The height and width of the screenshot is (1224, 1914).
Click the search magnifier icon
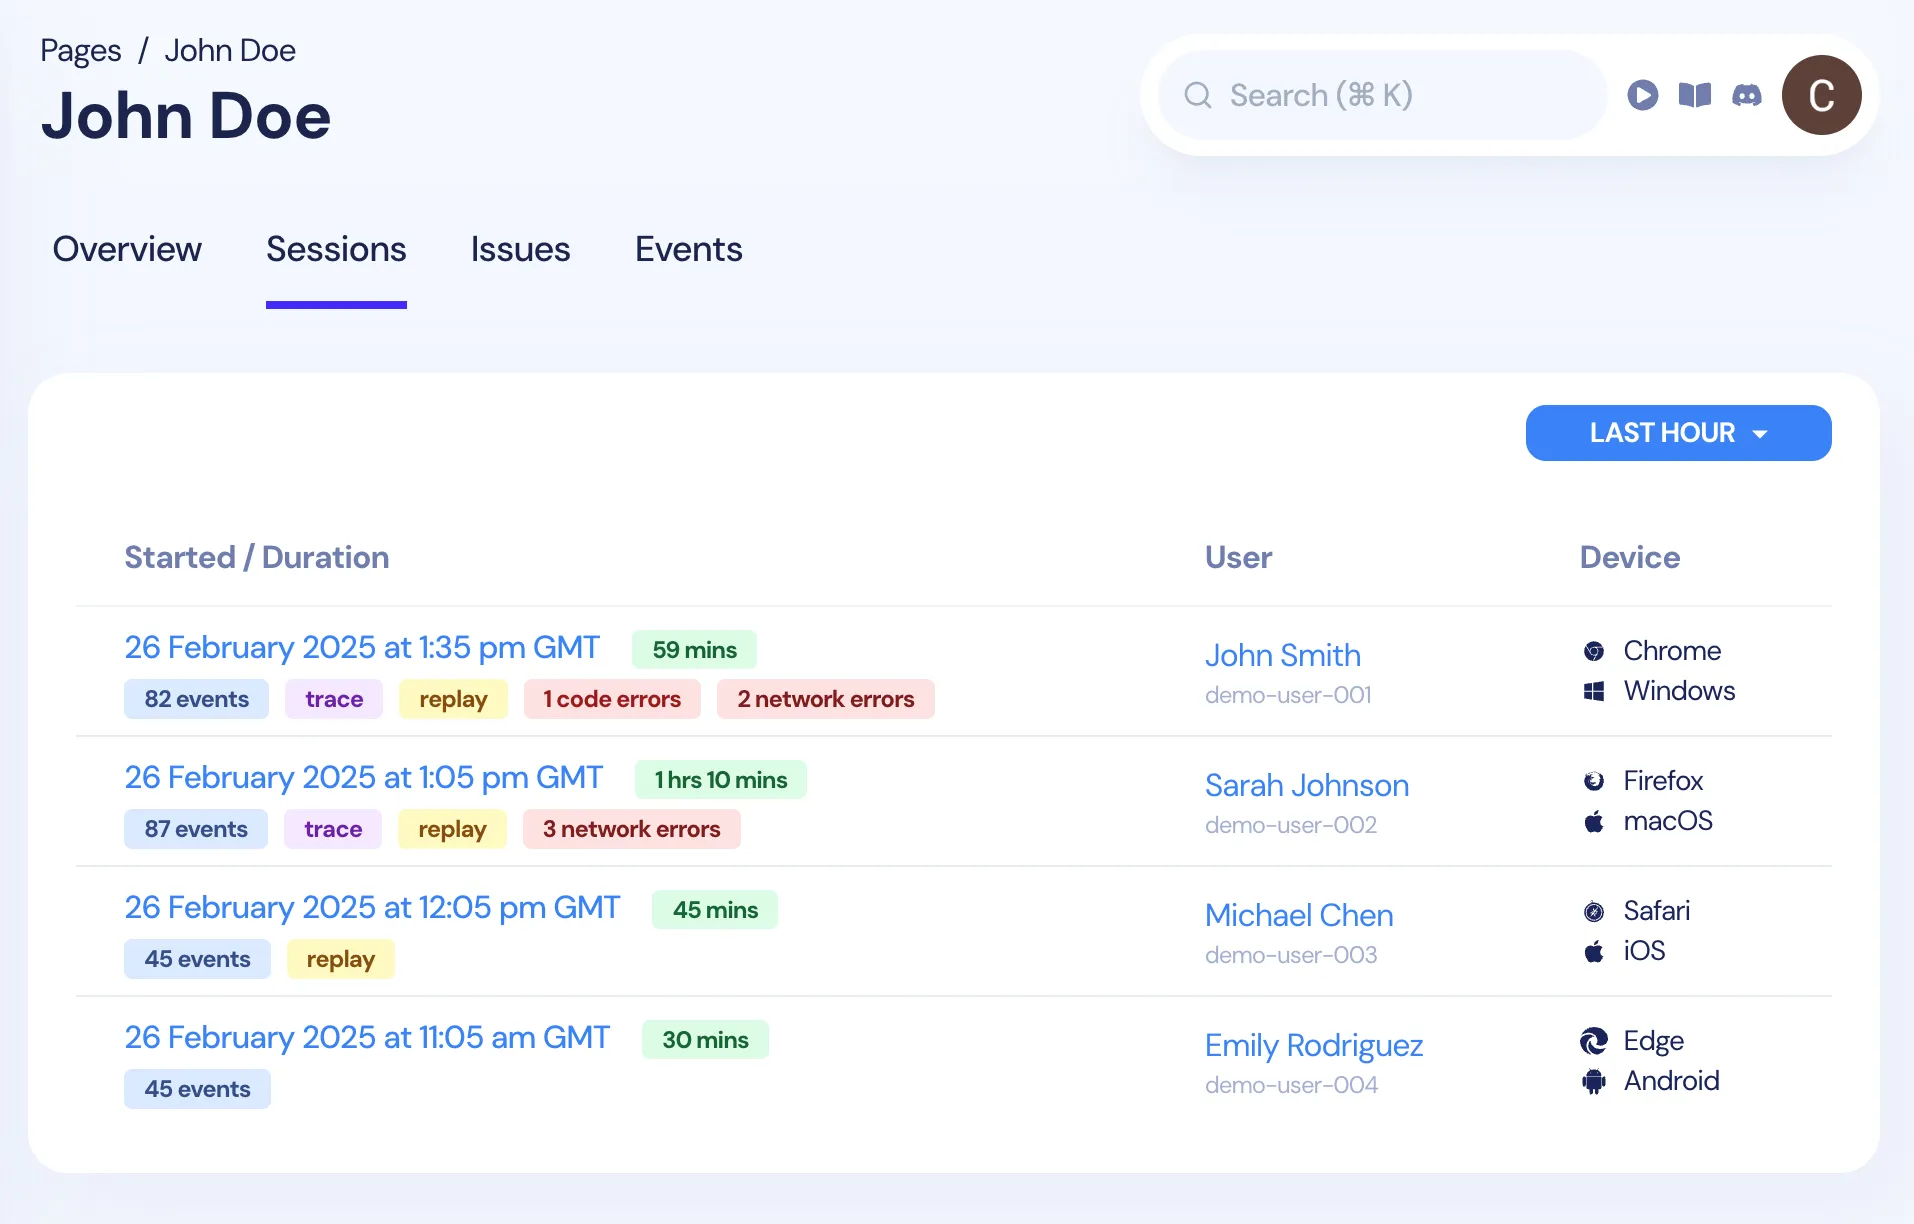tap(1197, 94)
